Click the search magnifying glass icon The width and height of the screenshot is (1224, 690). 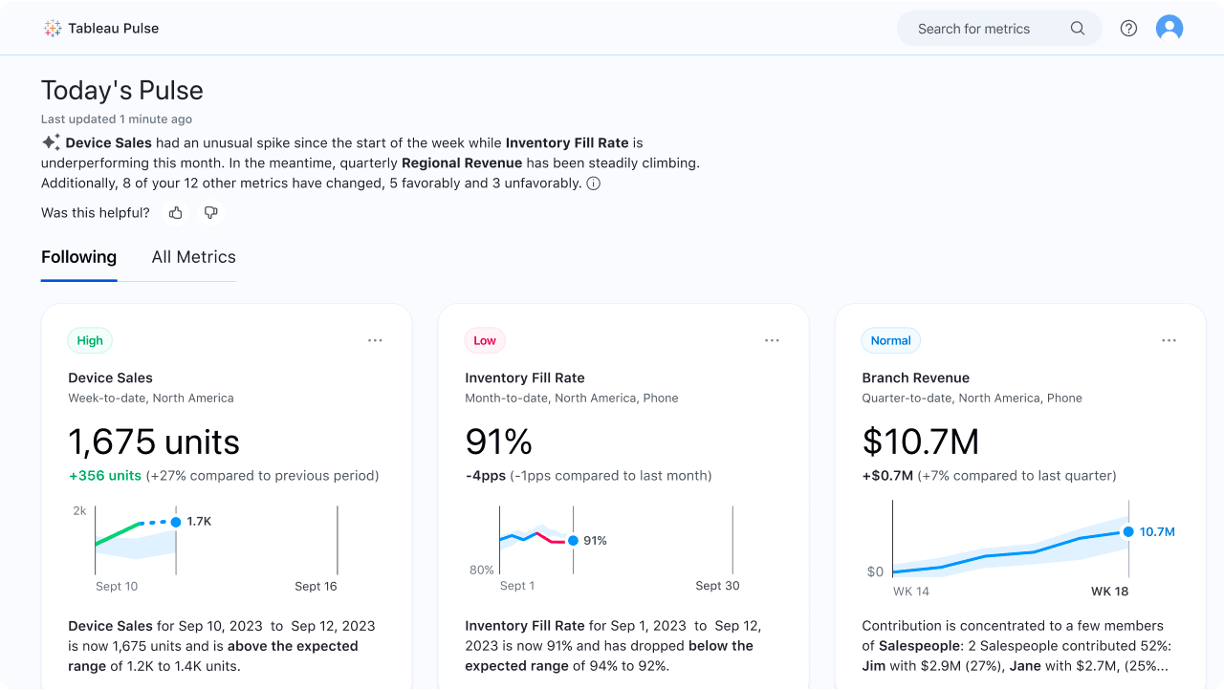1077,29
